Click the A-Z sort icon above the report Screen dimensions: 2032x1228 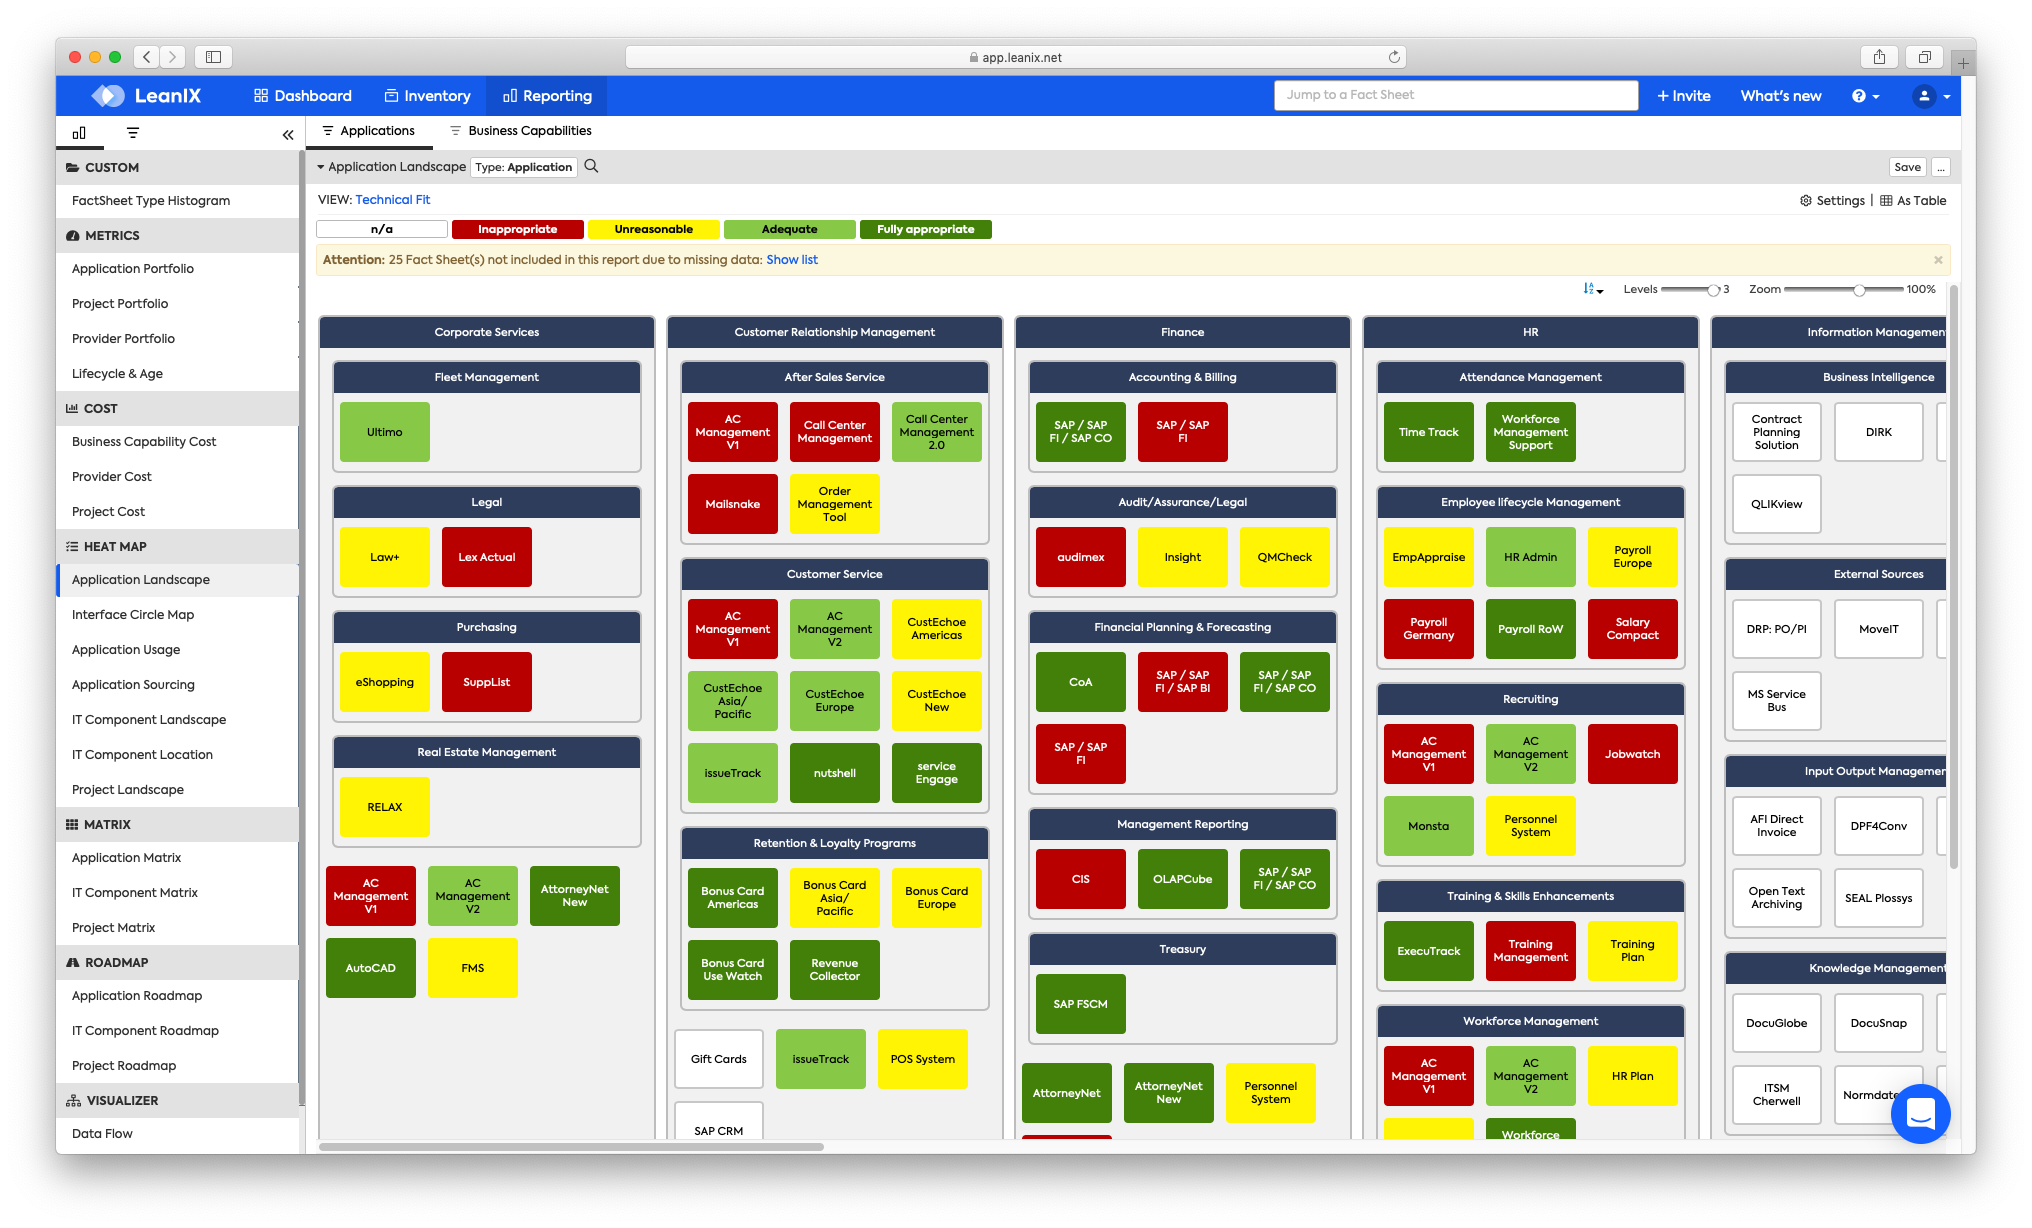click(1590, 289)
